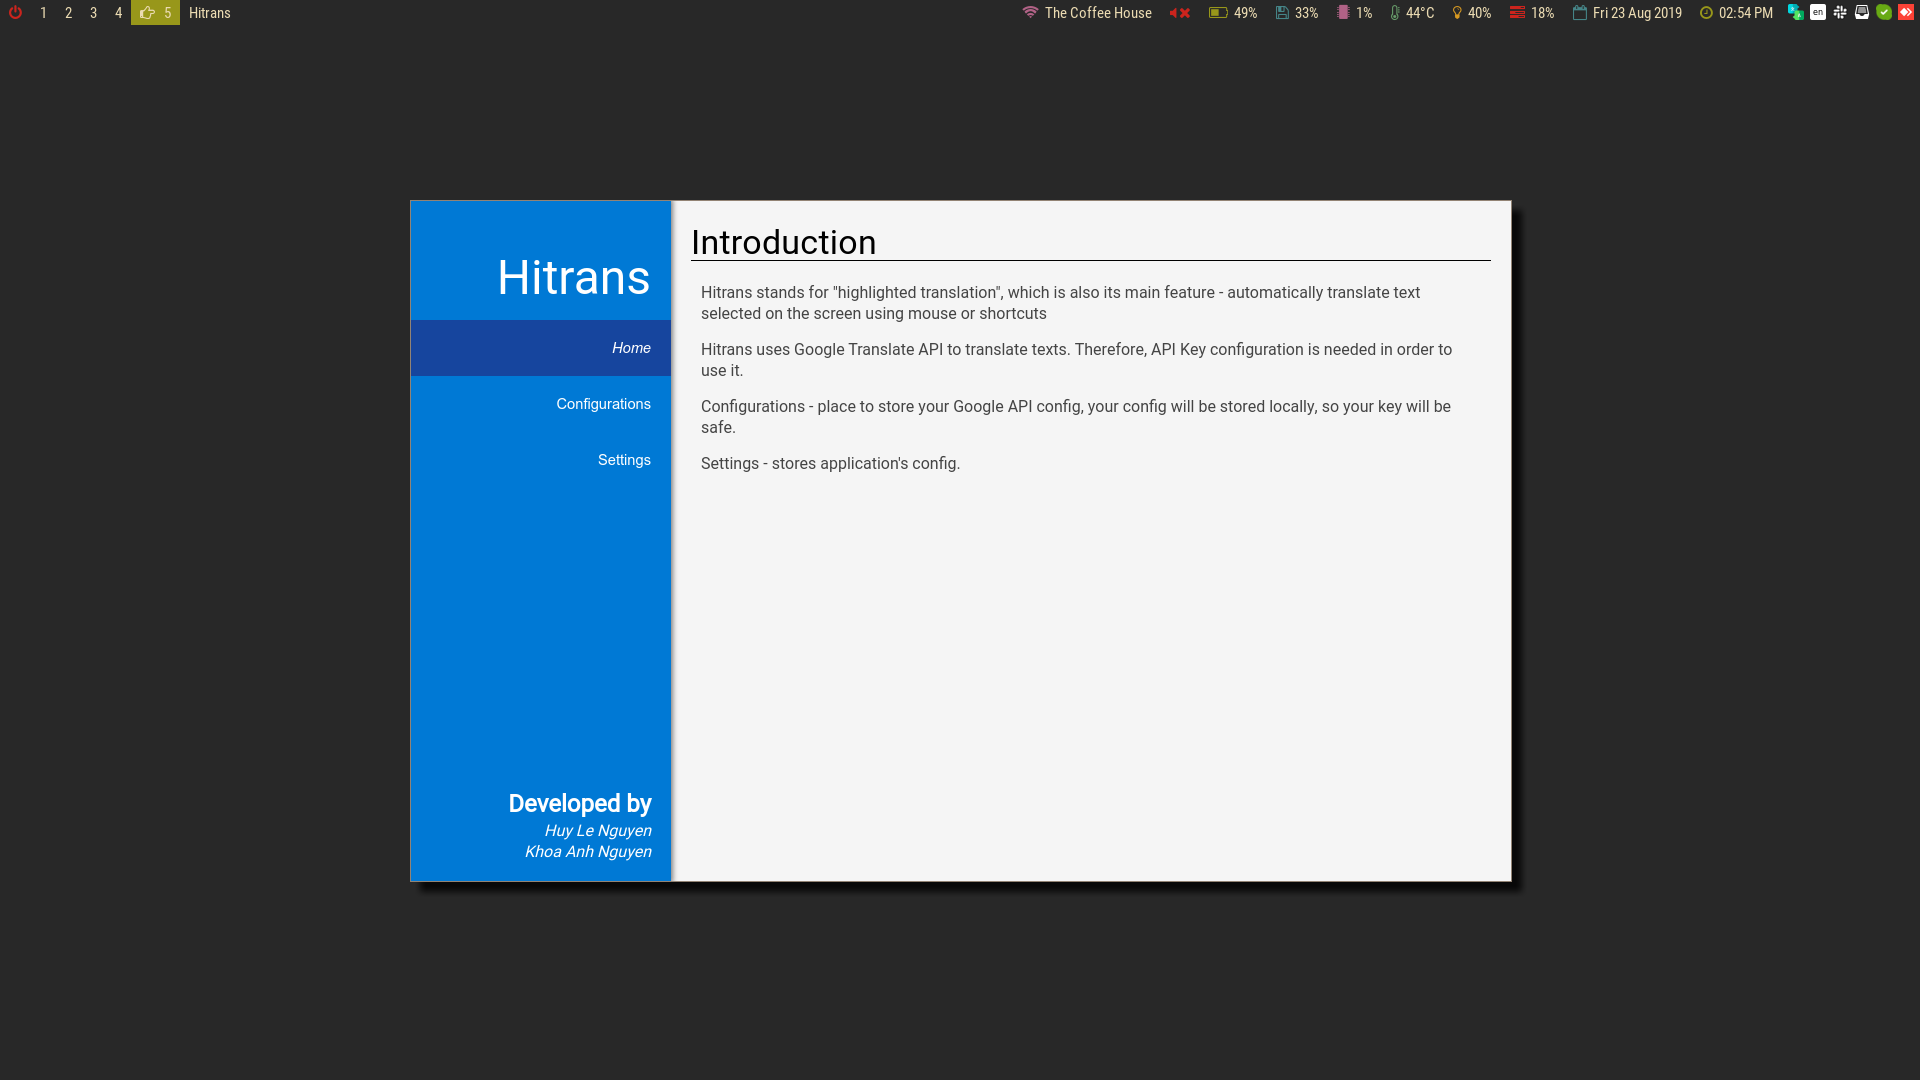Viewport: 1920px width, 1080px height.
Task: Click the memory usage icon showing 18%
Action: (x=1517, y=13)
